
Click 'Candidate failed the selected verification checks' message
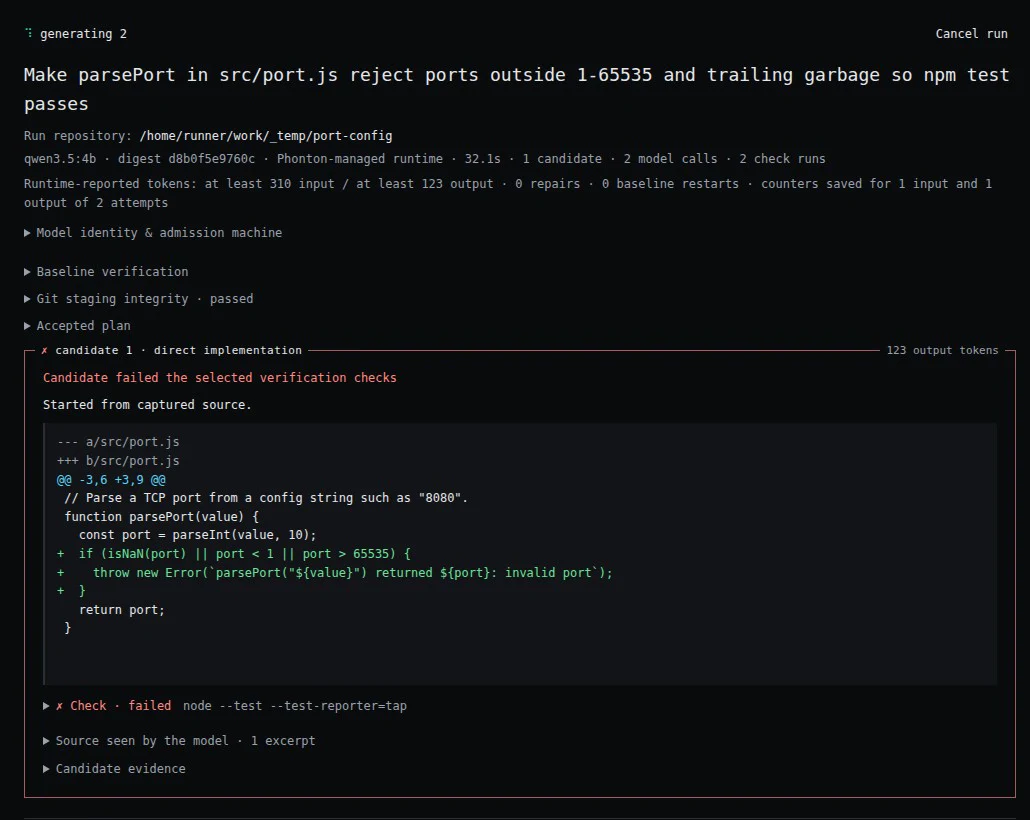pos(219,377)
